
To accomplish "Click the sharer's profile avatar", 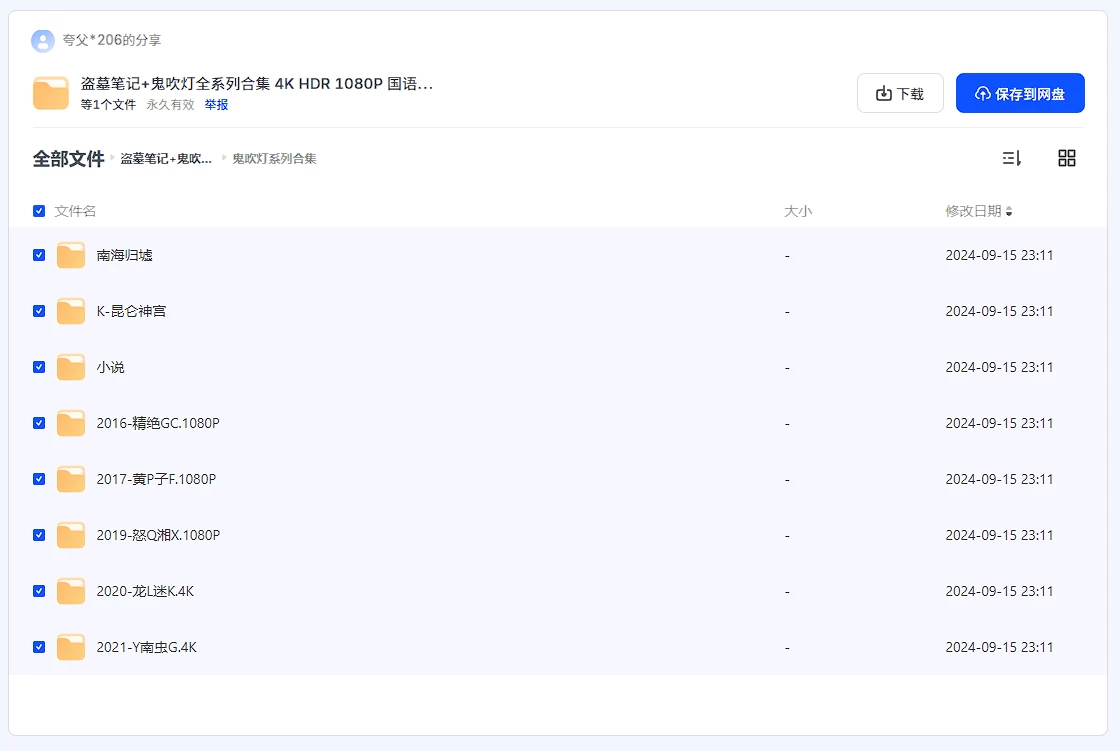I will pos(43,40).
